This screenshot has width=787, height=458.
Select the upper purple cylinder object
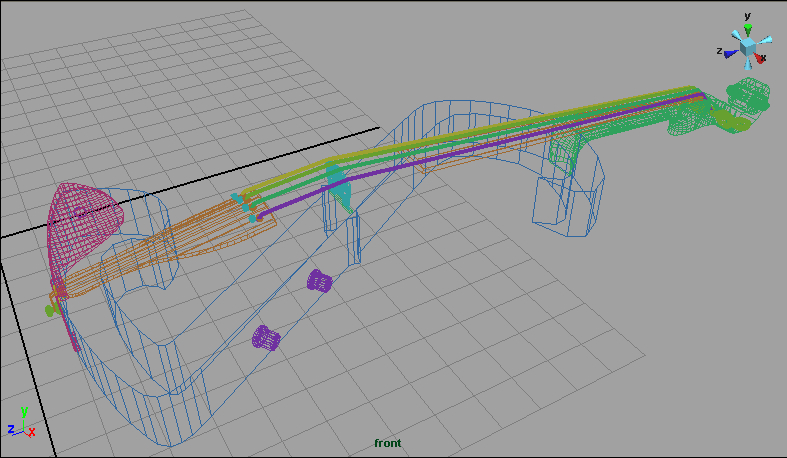(319, 281)
